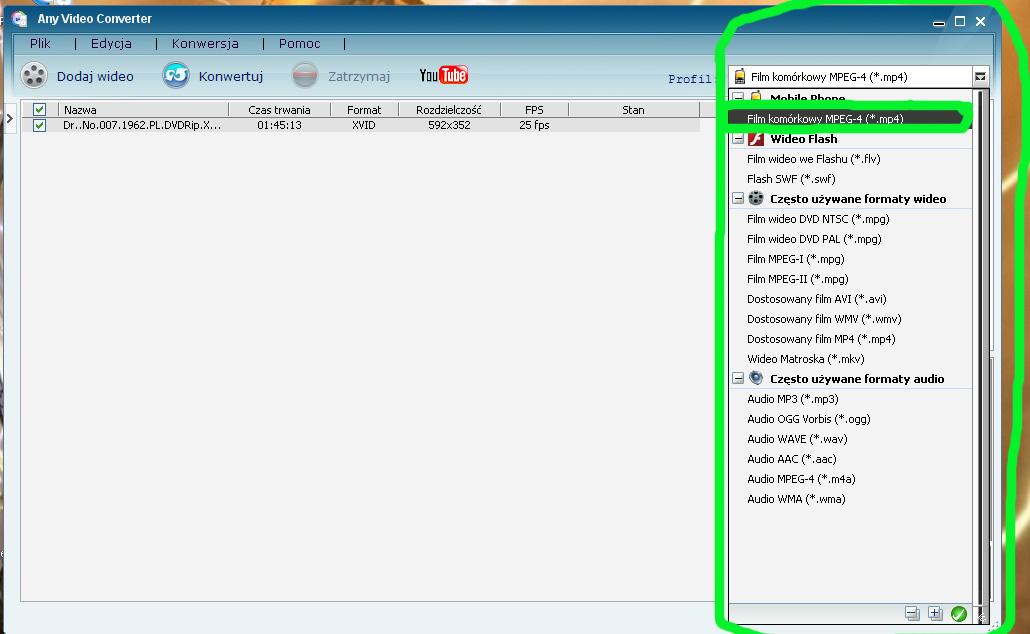This screenshot has width=1030, height=634.
Task: Expand the left side panel arrow
Action: pos(10,118)
